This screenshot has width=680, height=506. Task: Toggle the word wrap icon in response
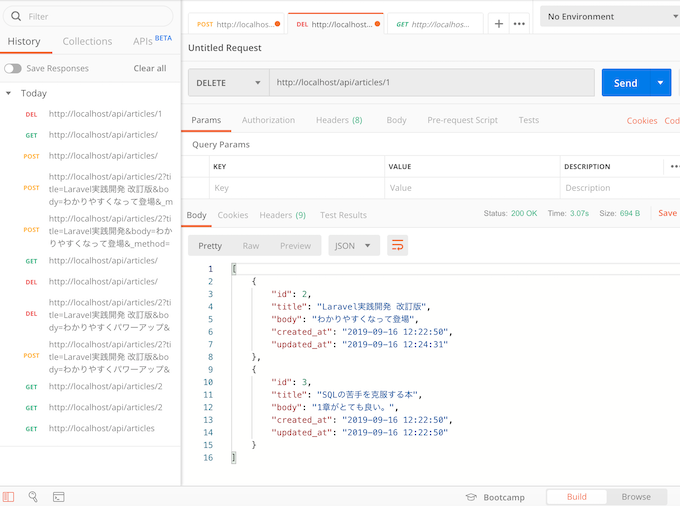coord(397,245)
